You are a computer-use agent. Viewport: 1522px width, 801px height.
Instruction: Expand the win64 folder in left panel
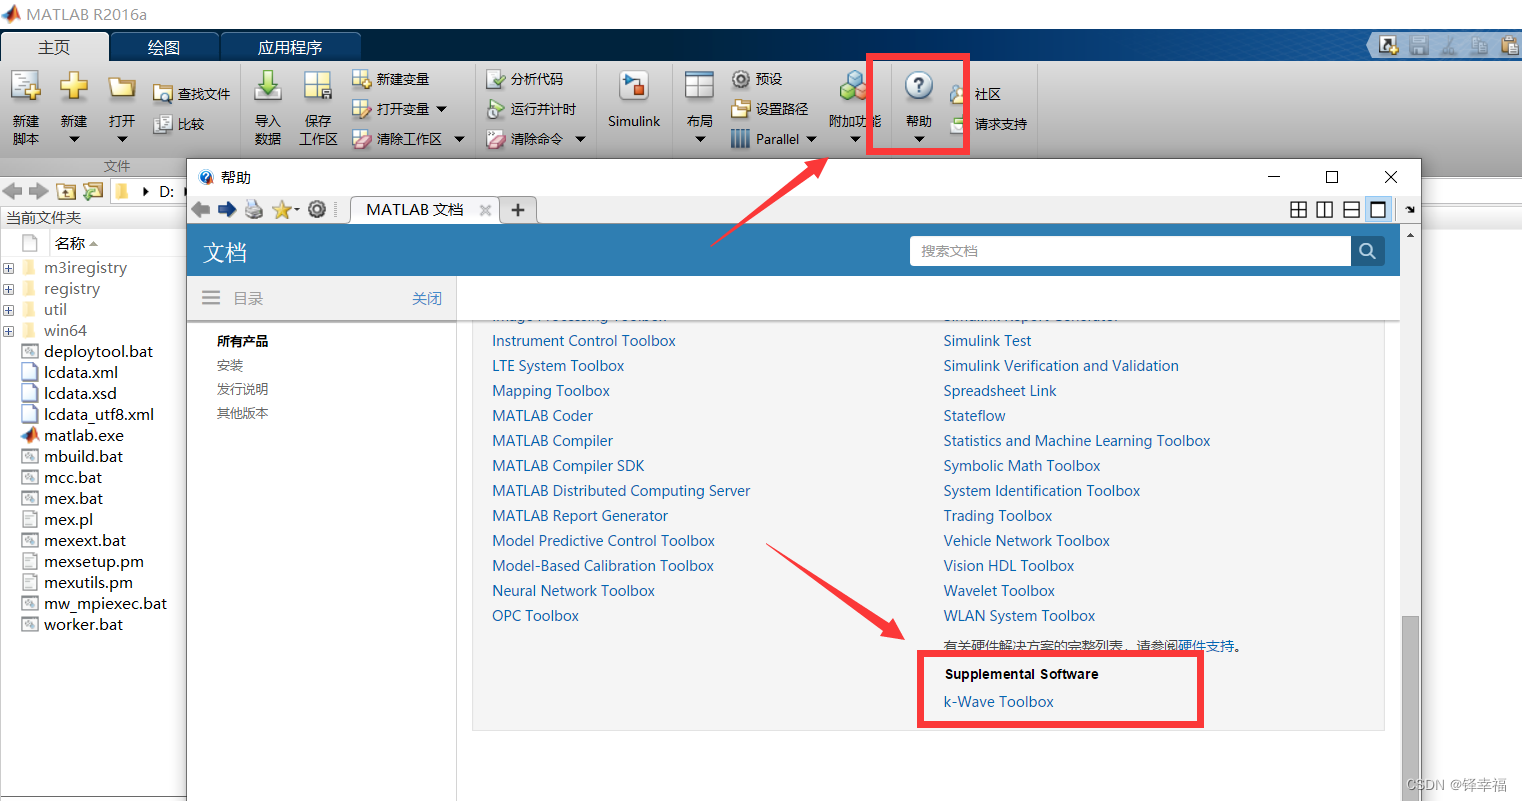[8, 330]
